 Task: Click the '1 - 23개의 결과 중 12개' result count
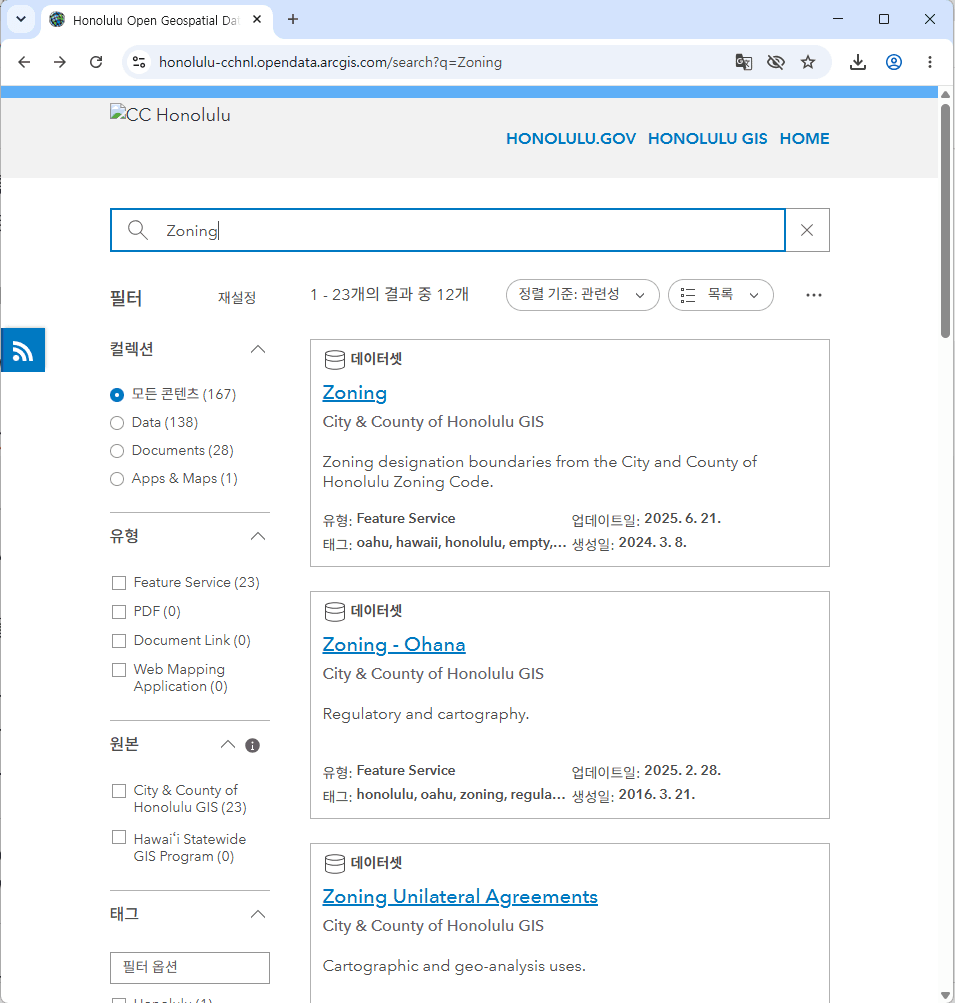click(390, 295)
